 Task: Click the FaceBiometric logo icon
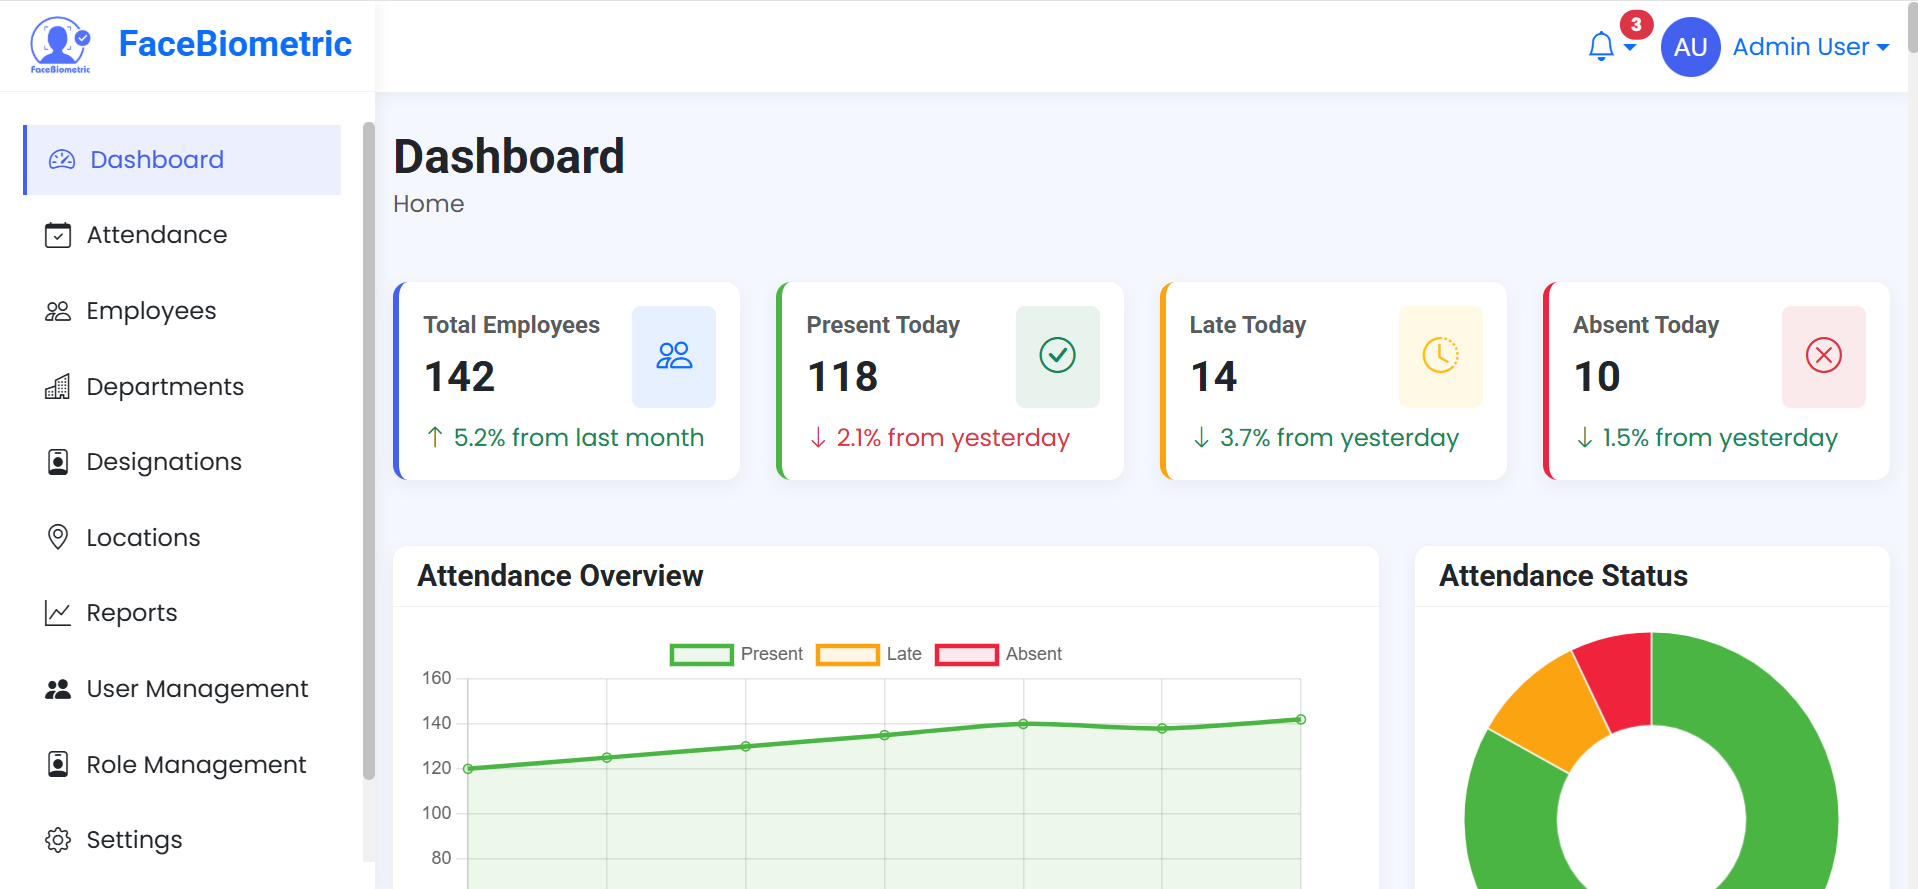[x=60, y=45]
